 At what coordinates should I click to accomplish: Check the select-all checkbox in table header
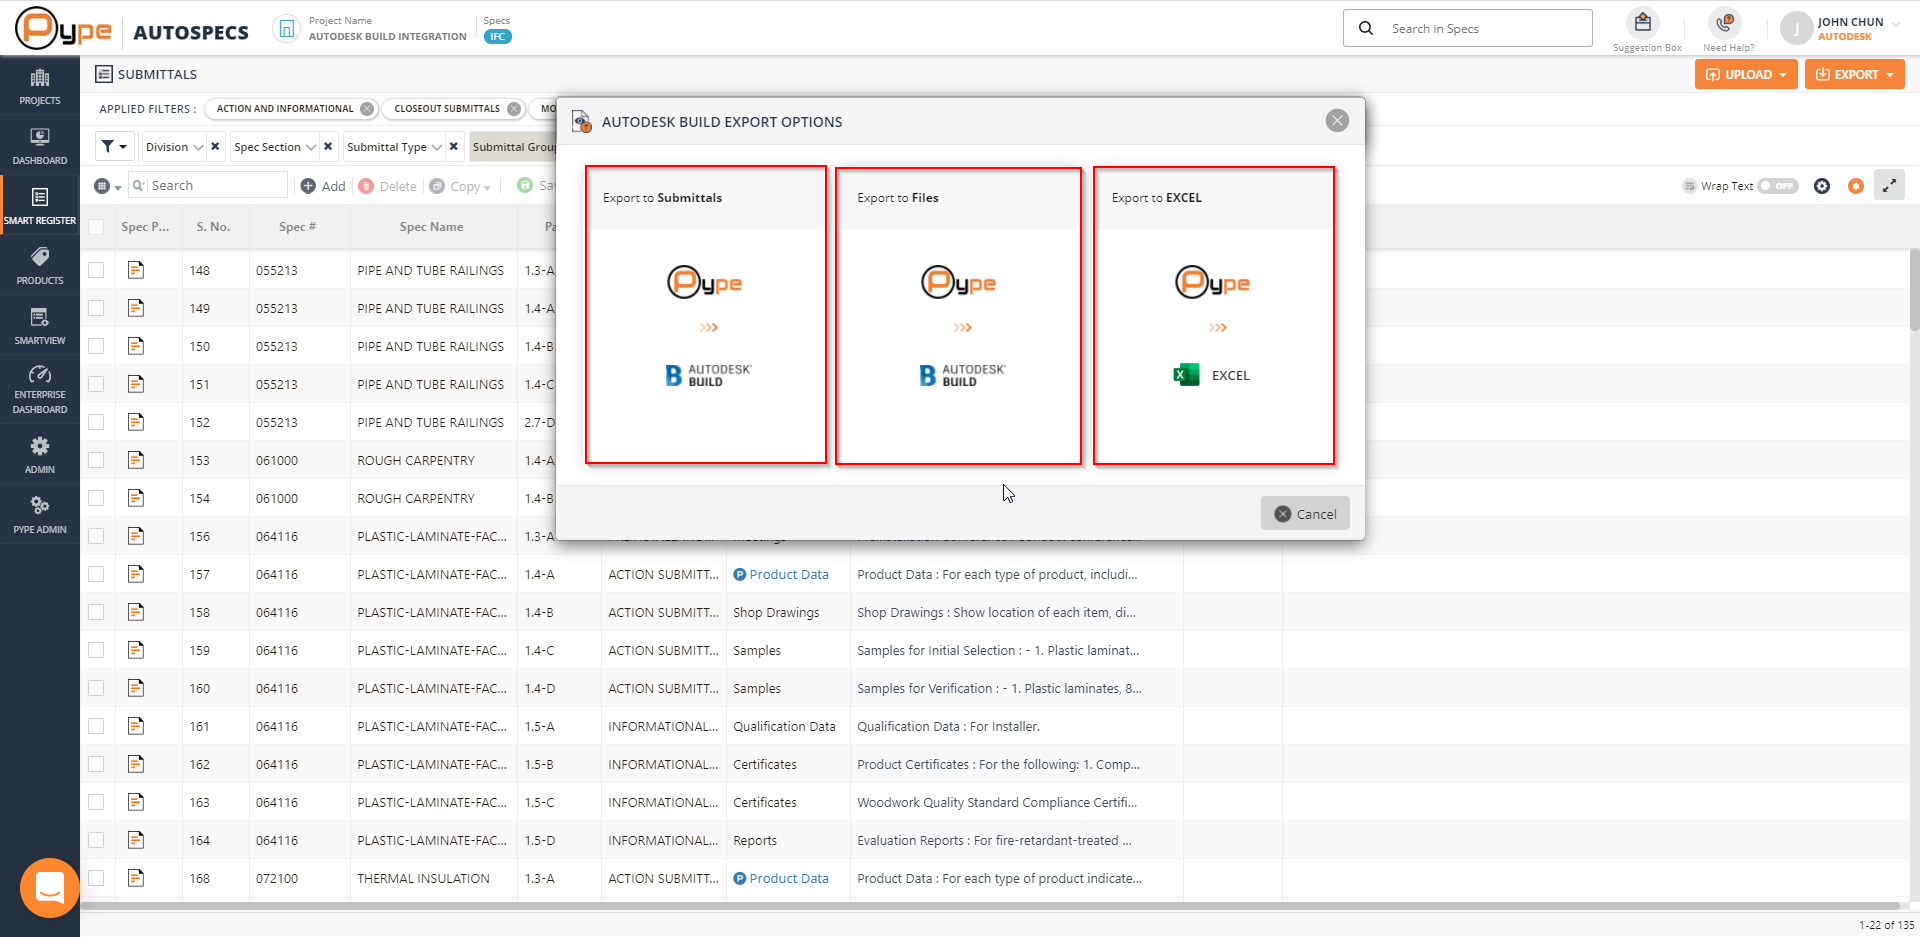click(x=96, y=227)
